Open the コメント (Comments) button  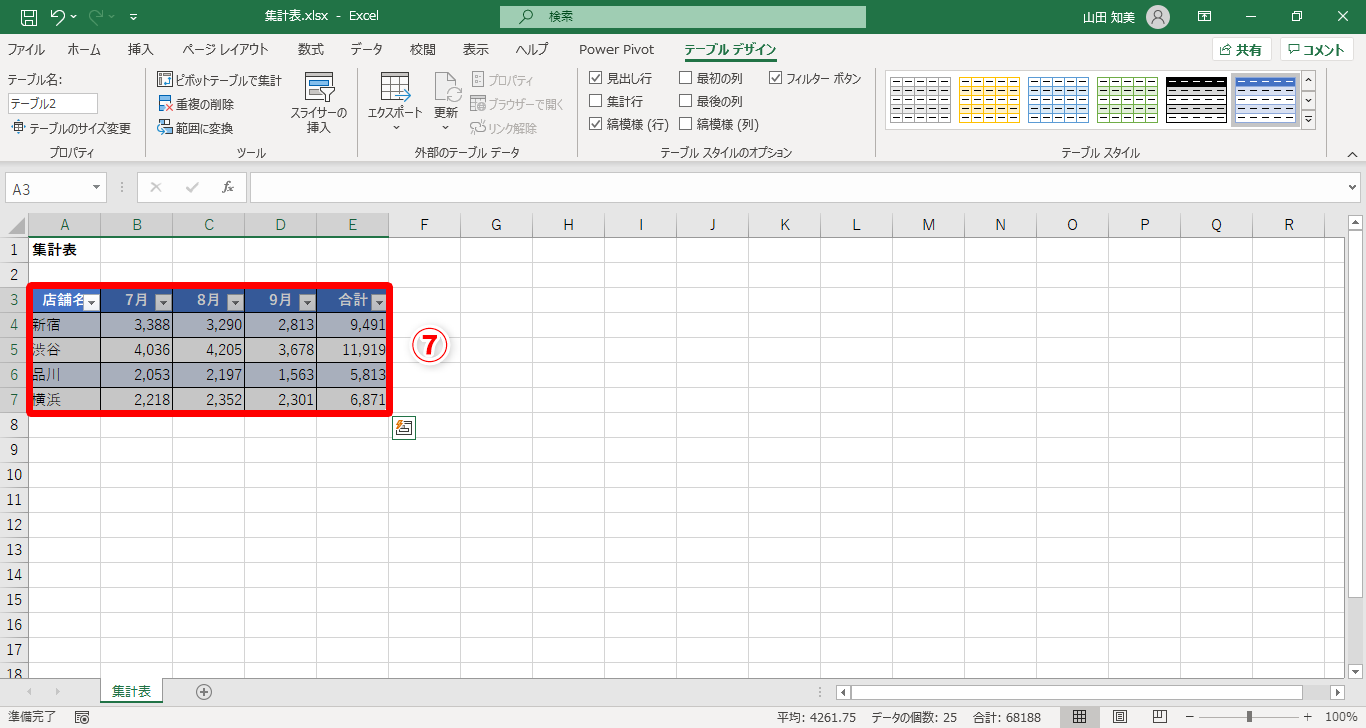click(1317, 49)
